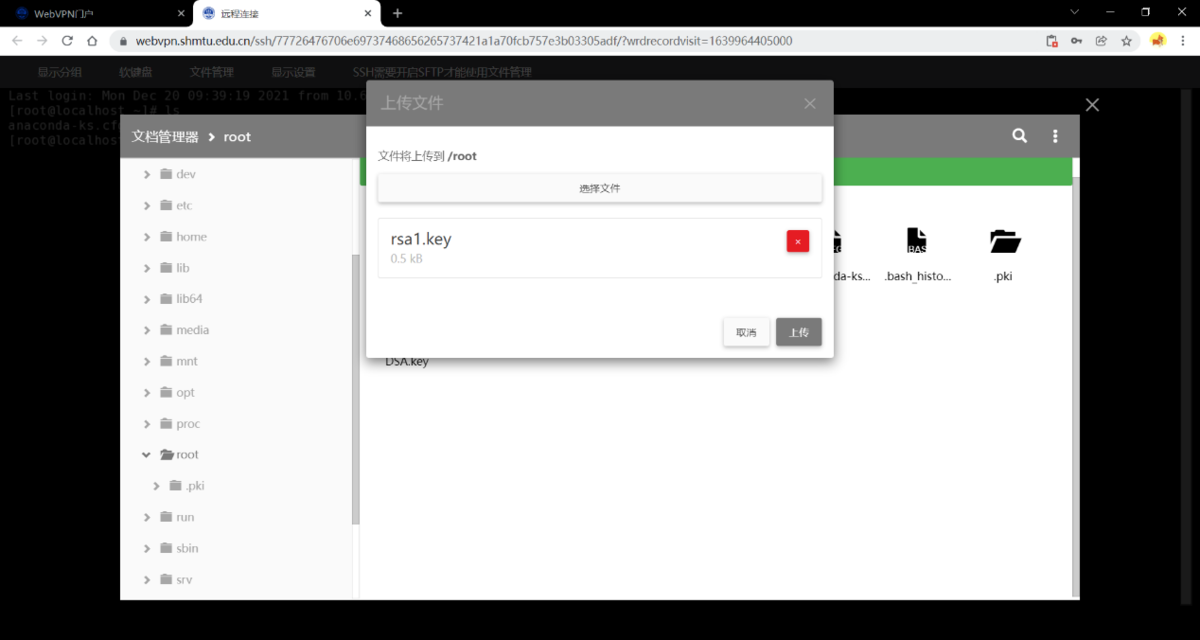The width and height of the screenshot is (1200, 640).
Task: Click the 上传 upload button
Action: 798,332
